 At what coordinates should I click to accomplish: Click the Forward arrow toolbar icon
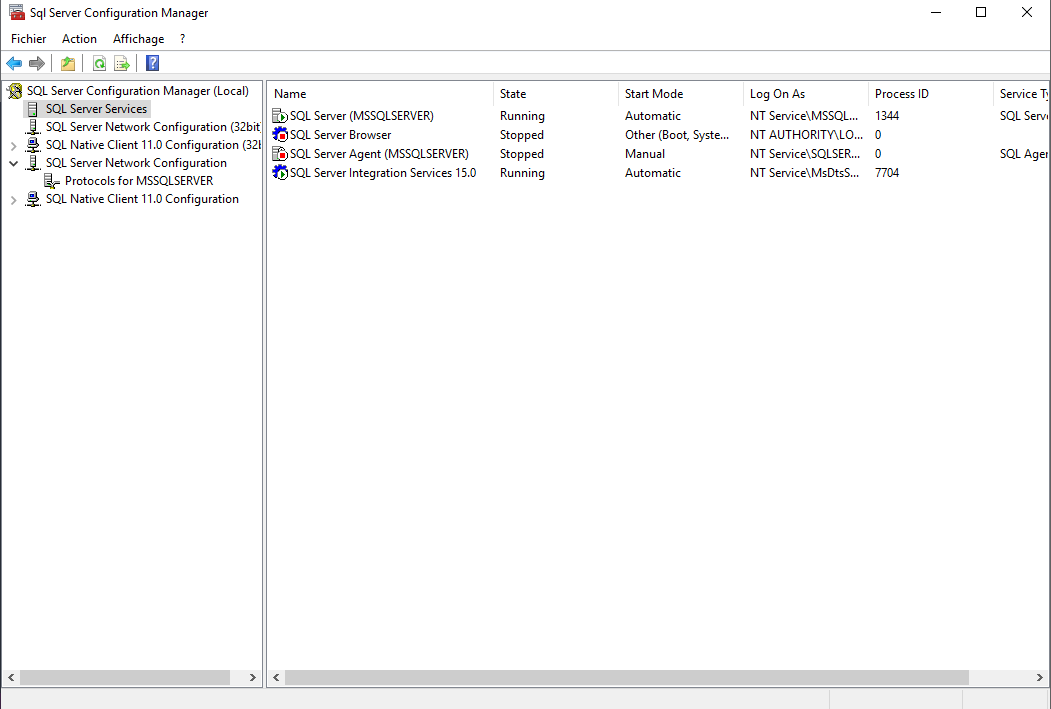(x=37, y=64)
